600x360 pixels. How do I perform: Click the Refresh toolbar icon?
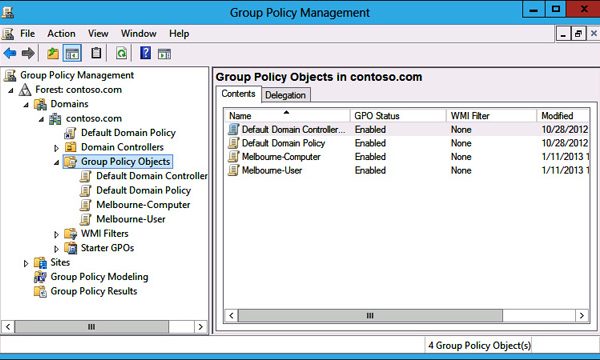121,53
